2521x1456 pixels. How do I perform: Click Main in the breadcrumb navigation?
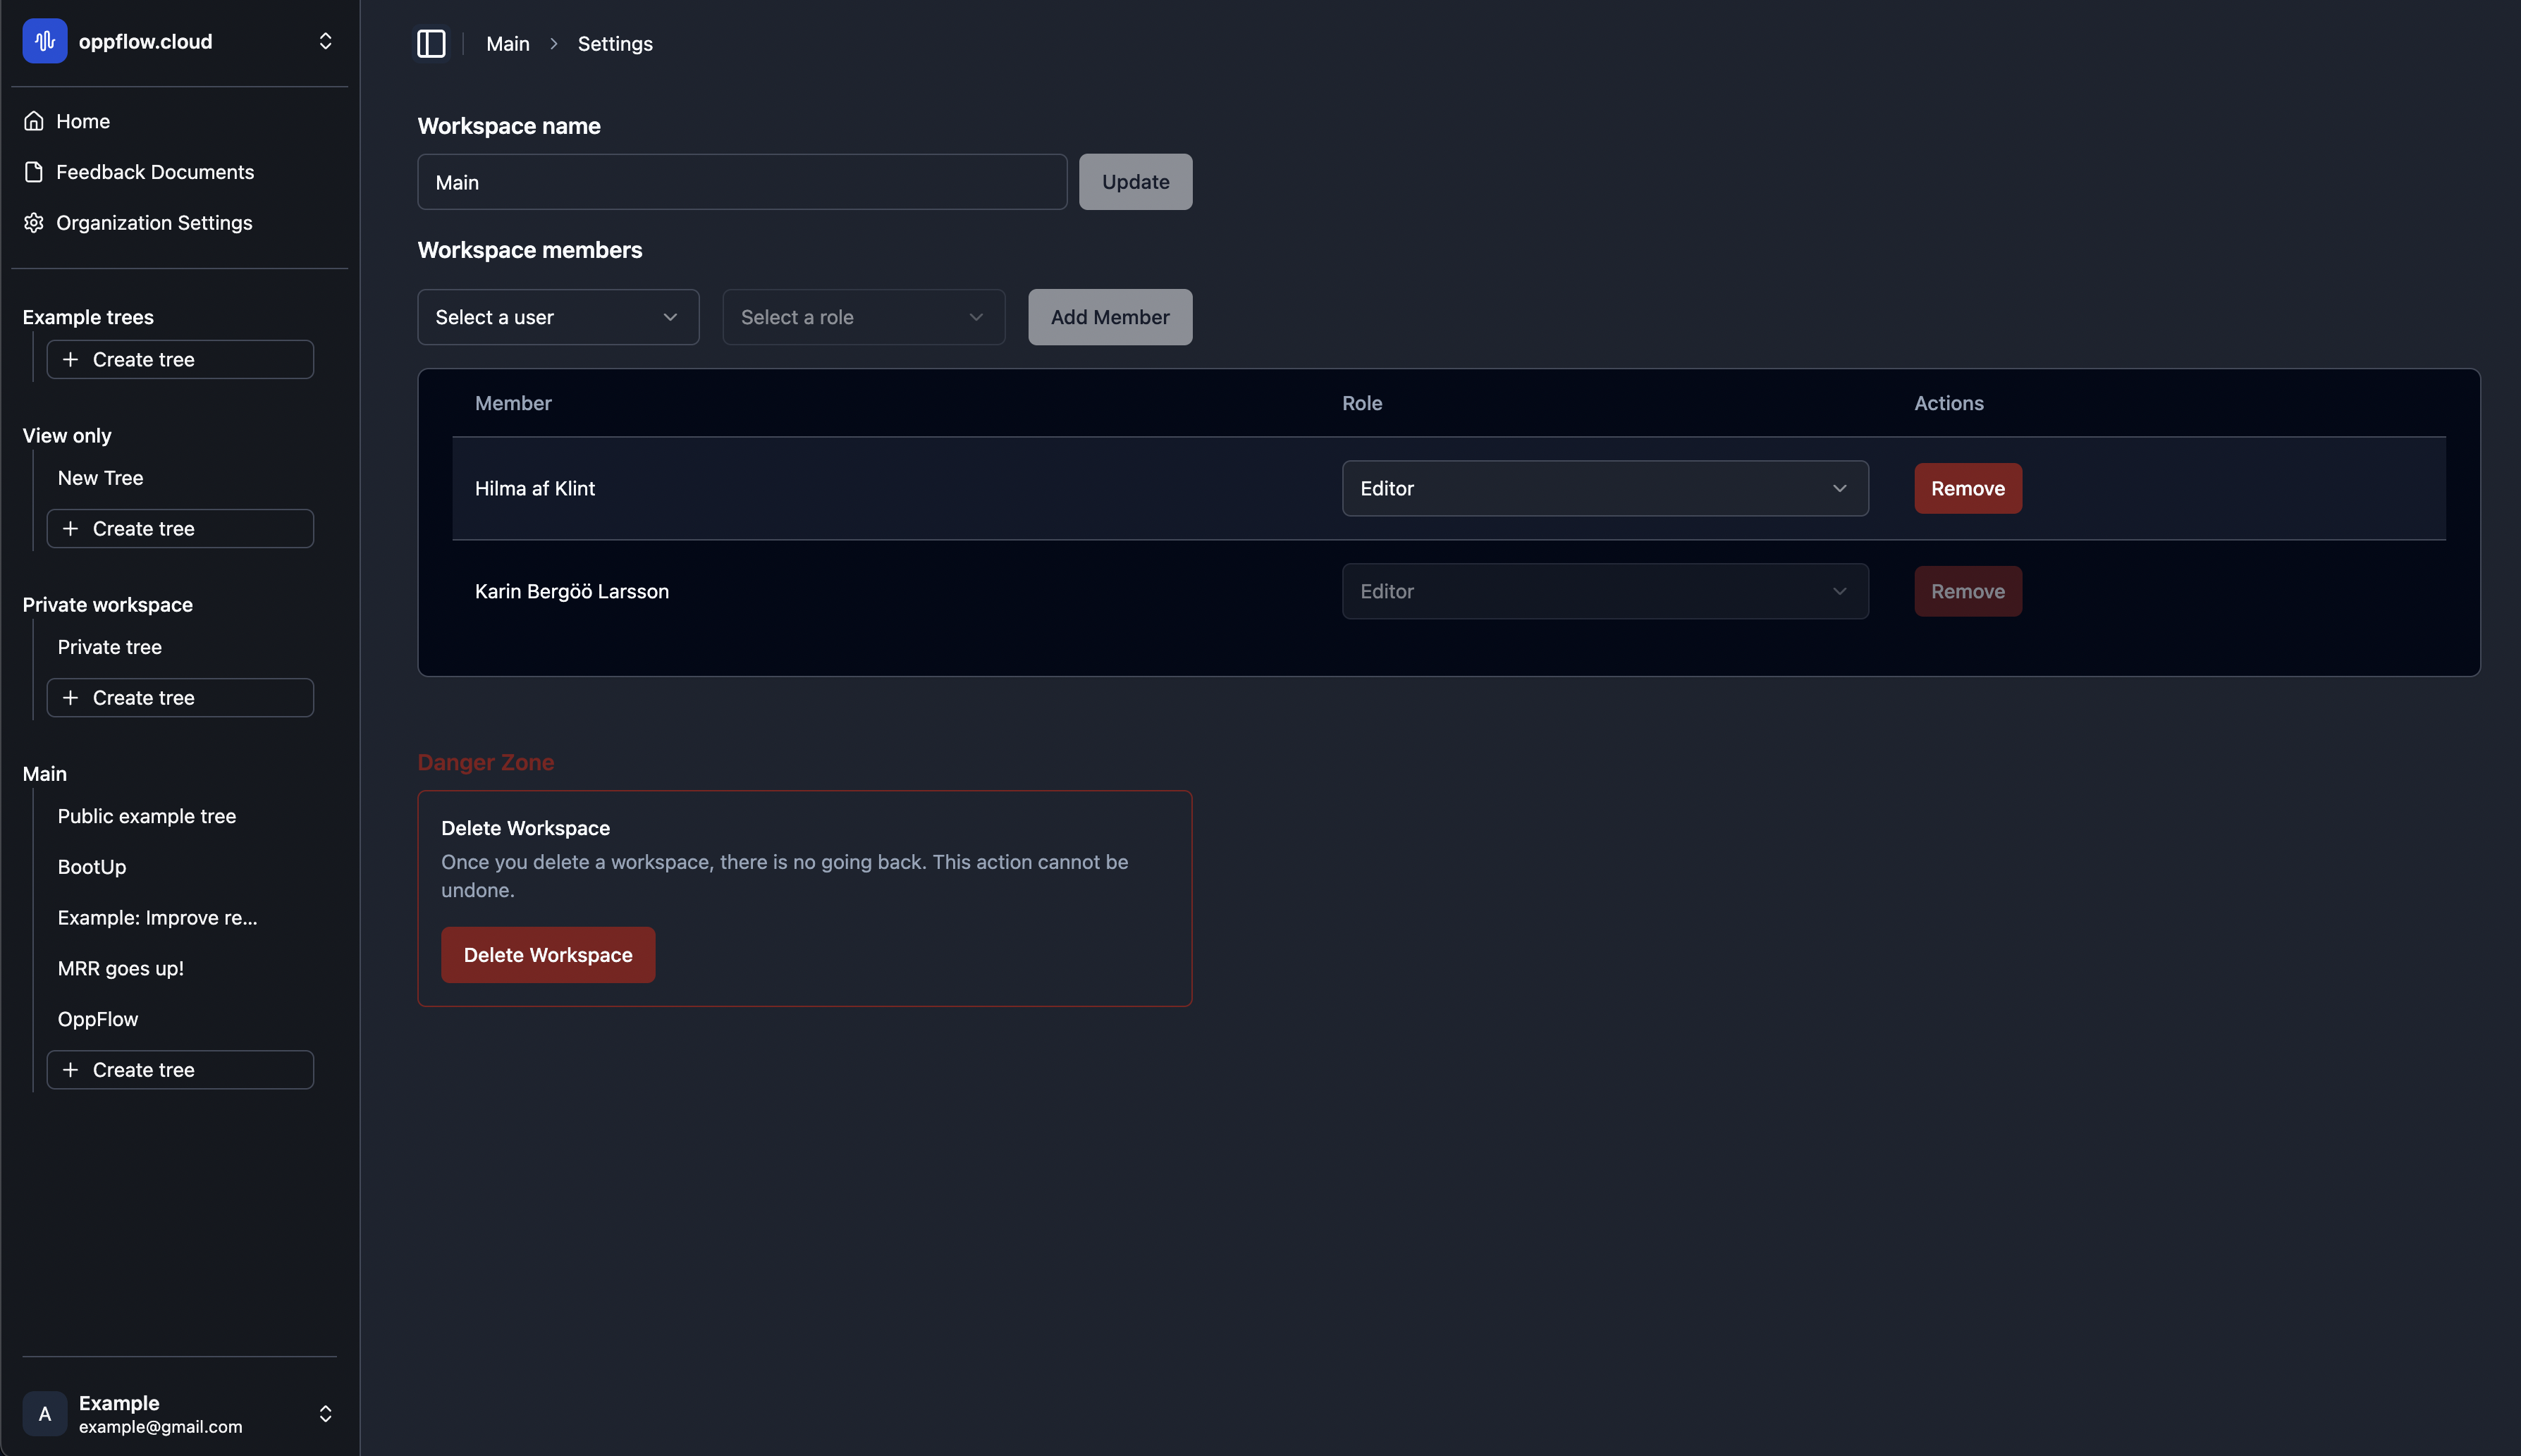click(508, 43)
